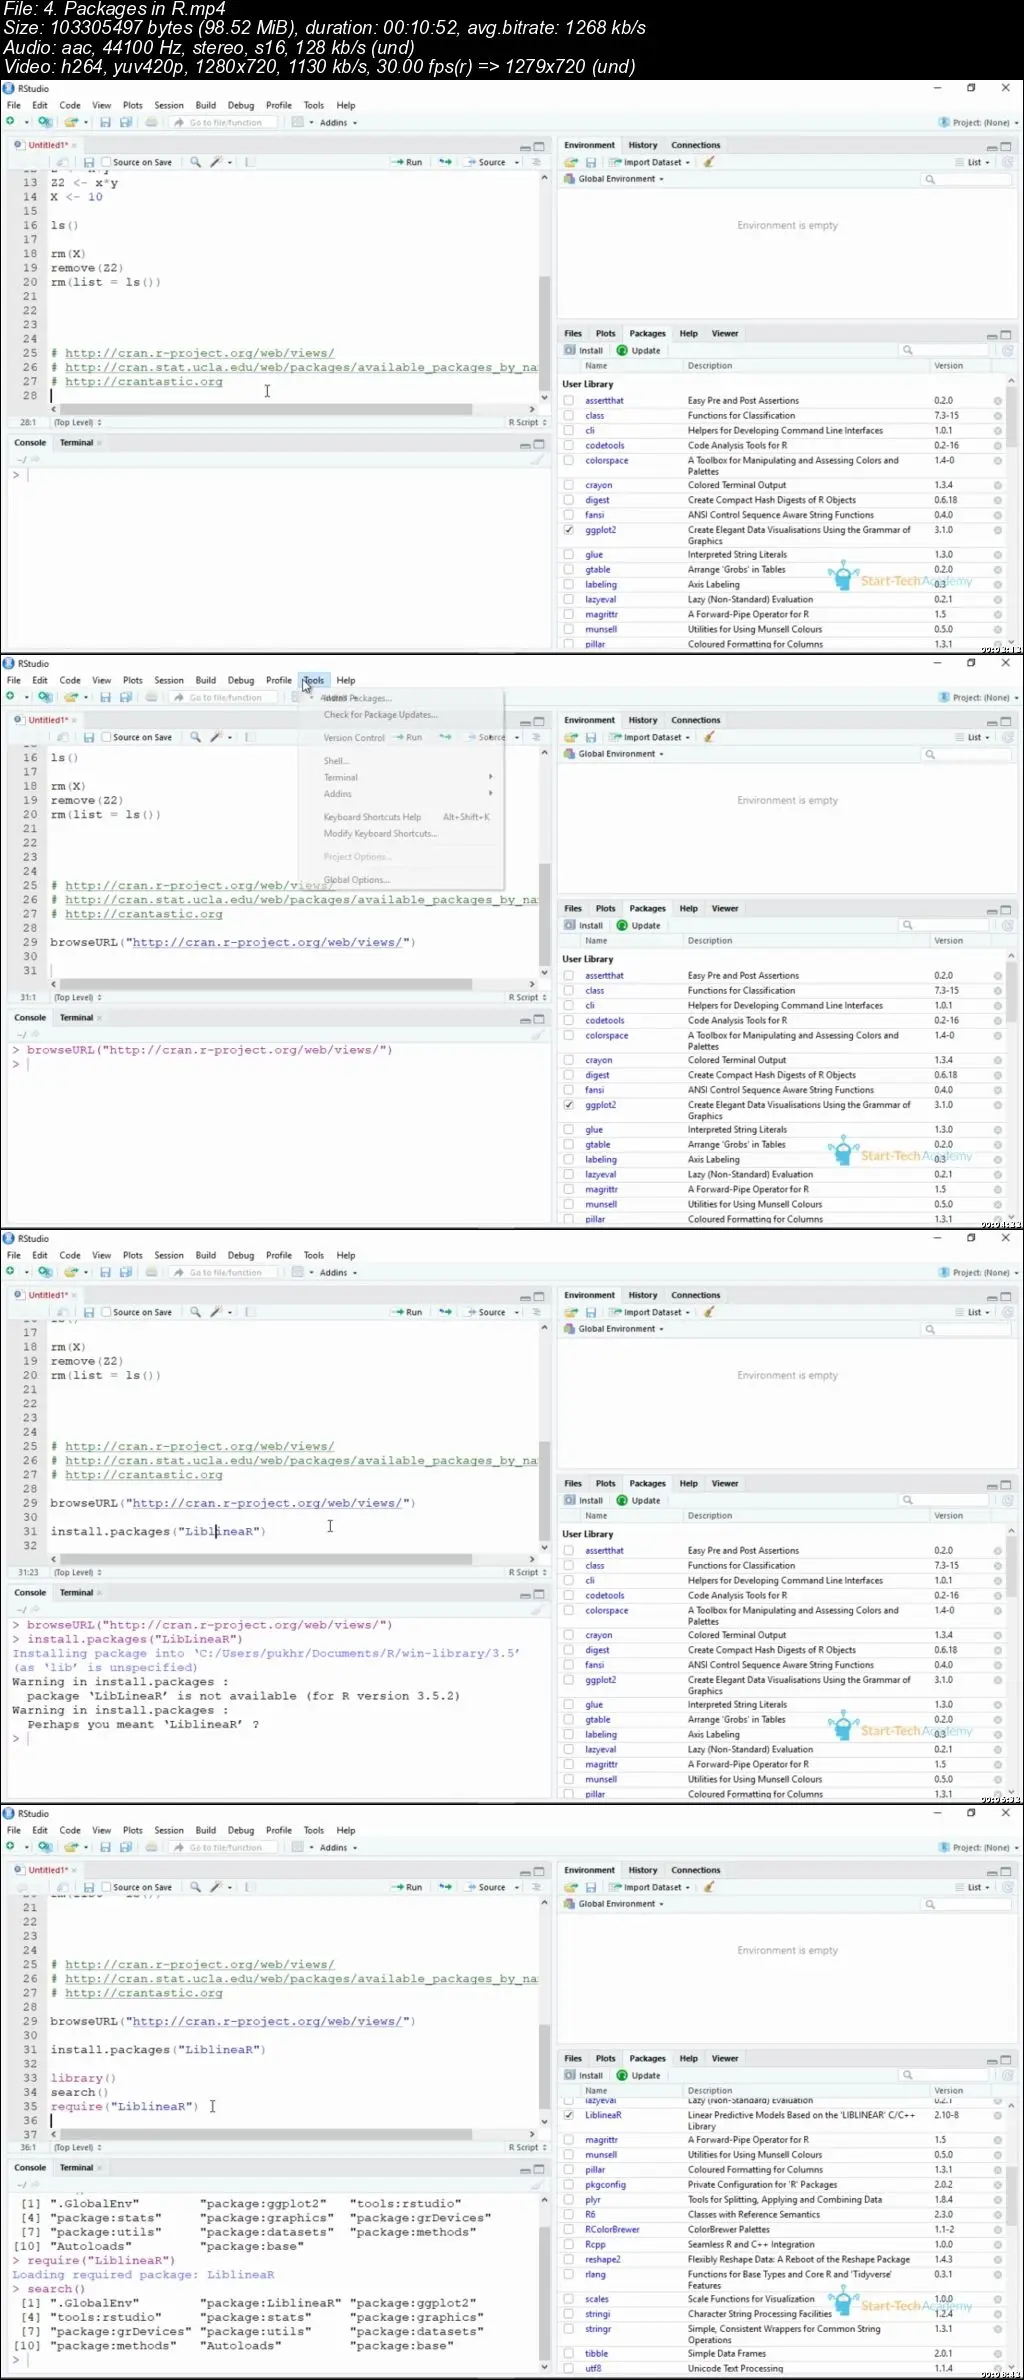Viewport: 1024px width, 2380px height.
Task: Refresh package list in the Tools-menu frame
Action: pyautogui.click(x=1007, y=926)
